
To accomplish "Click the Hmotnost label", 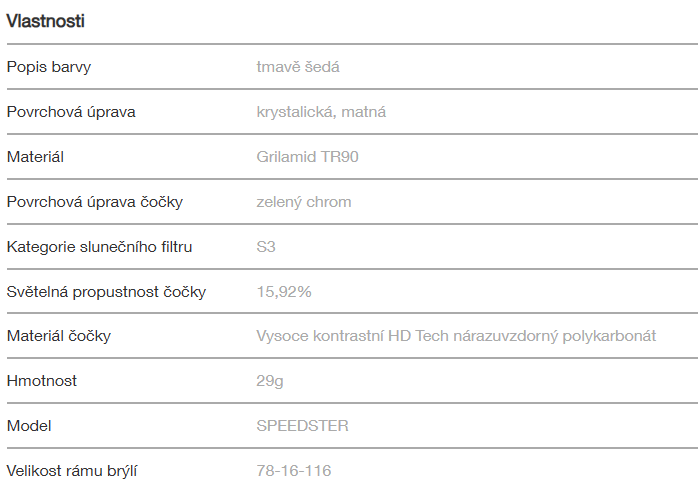I will coord(42,381).
